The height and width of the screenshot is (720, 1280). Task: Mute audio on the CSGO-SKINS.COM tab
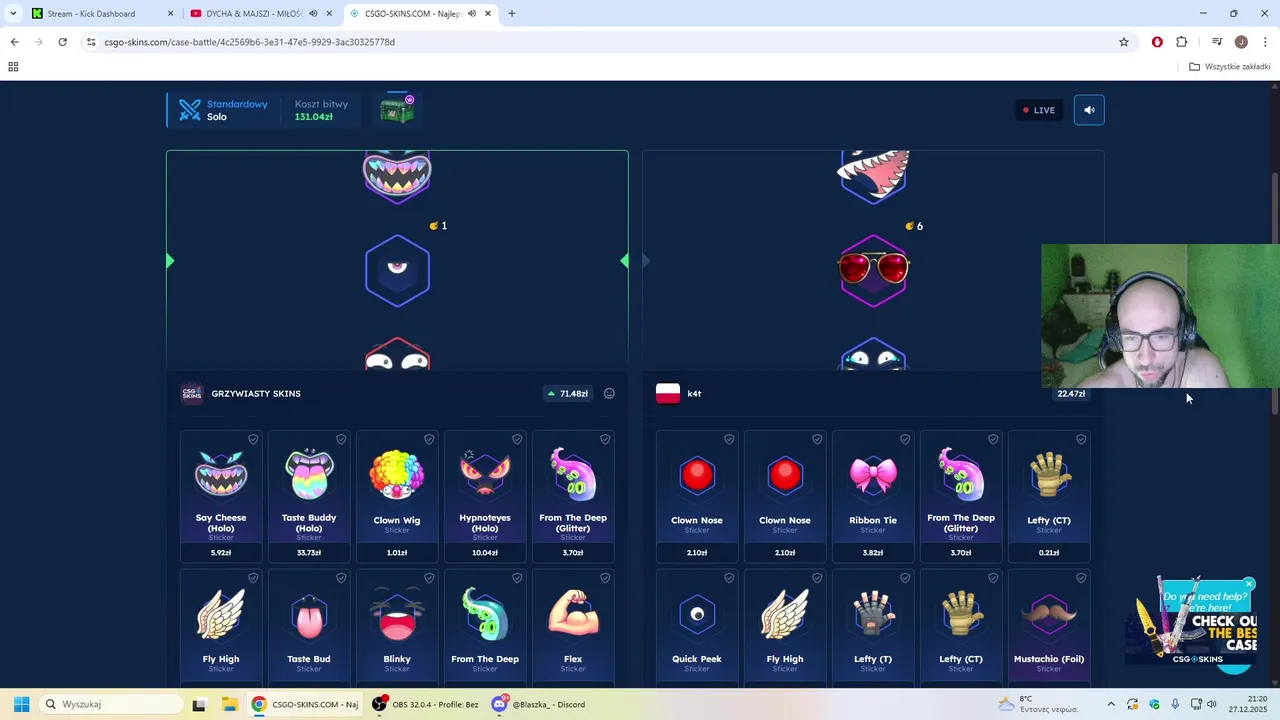point(471,14)
